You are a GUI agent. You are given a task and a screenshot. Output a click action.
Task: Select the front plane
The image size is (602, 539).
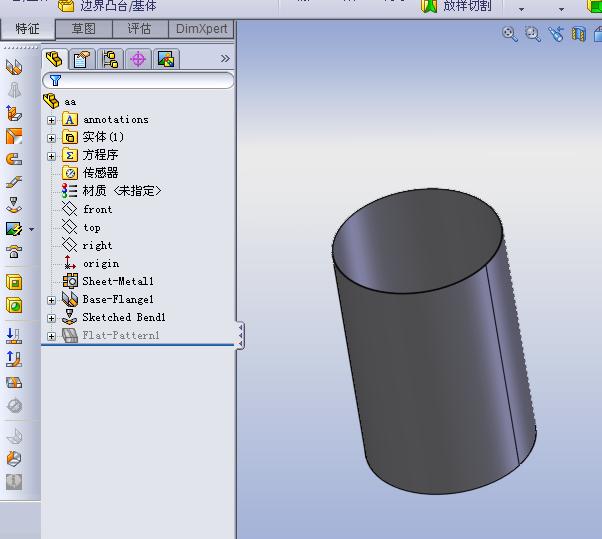[x=87, y=209]
